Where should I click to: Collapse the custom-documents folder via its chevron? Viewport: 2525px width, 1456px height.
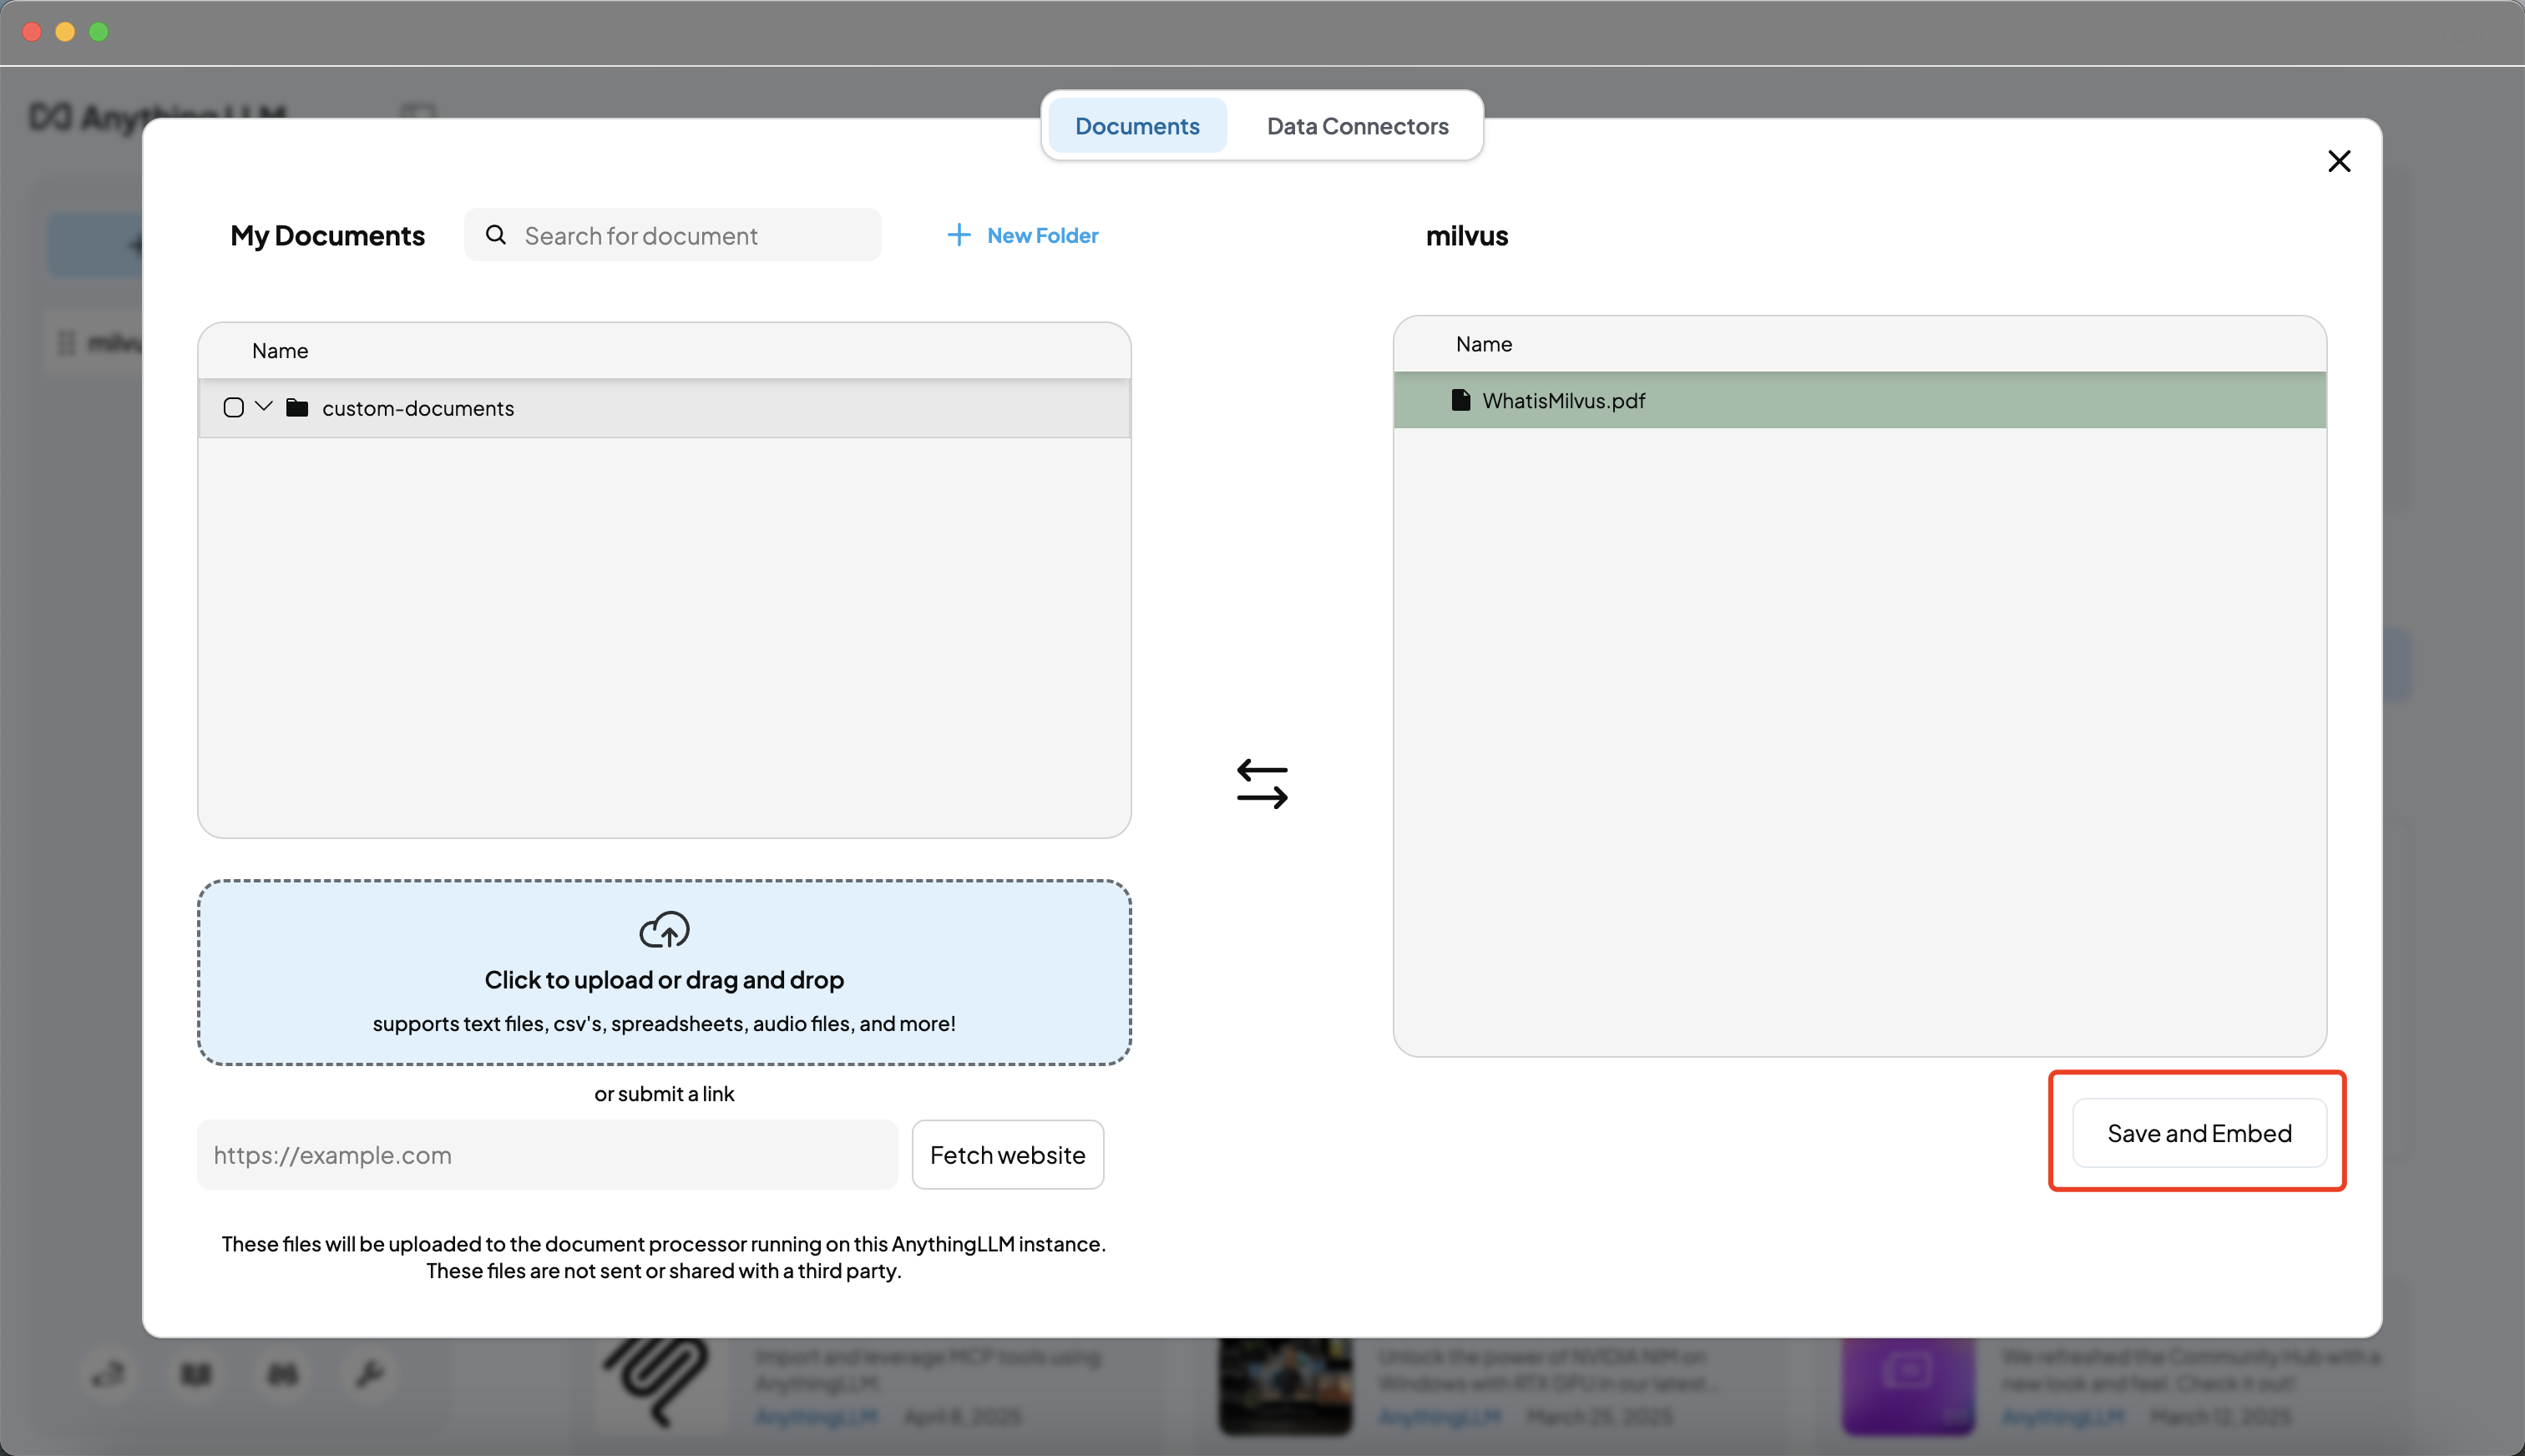pos(263,407)
